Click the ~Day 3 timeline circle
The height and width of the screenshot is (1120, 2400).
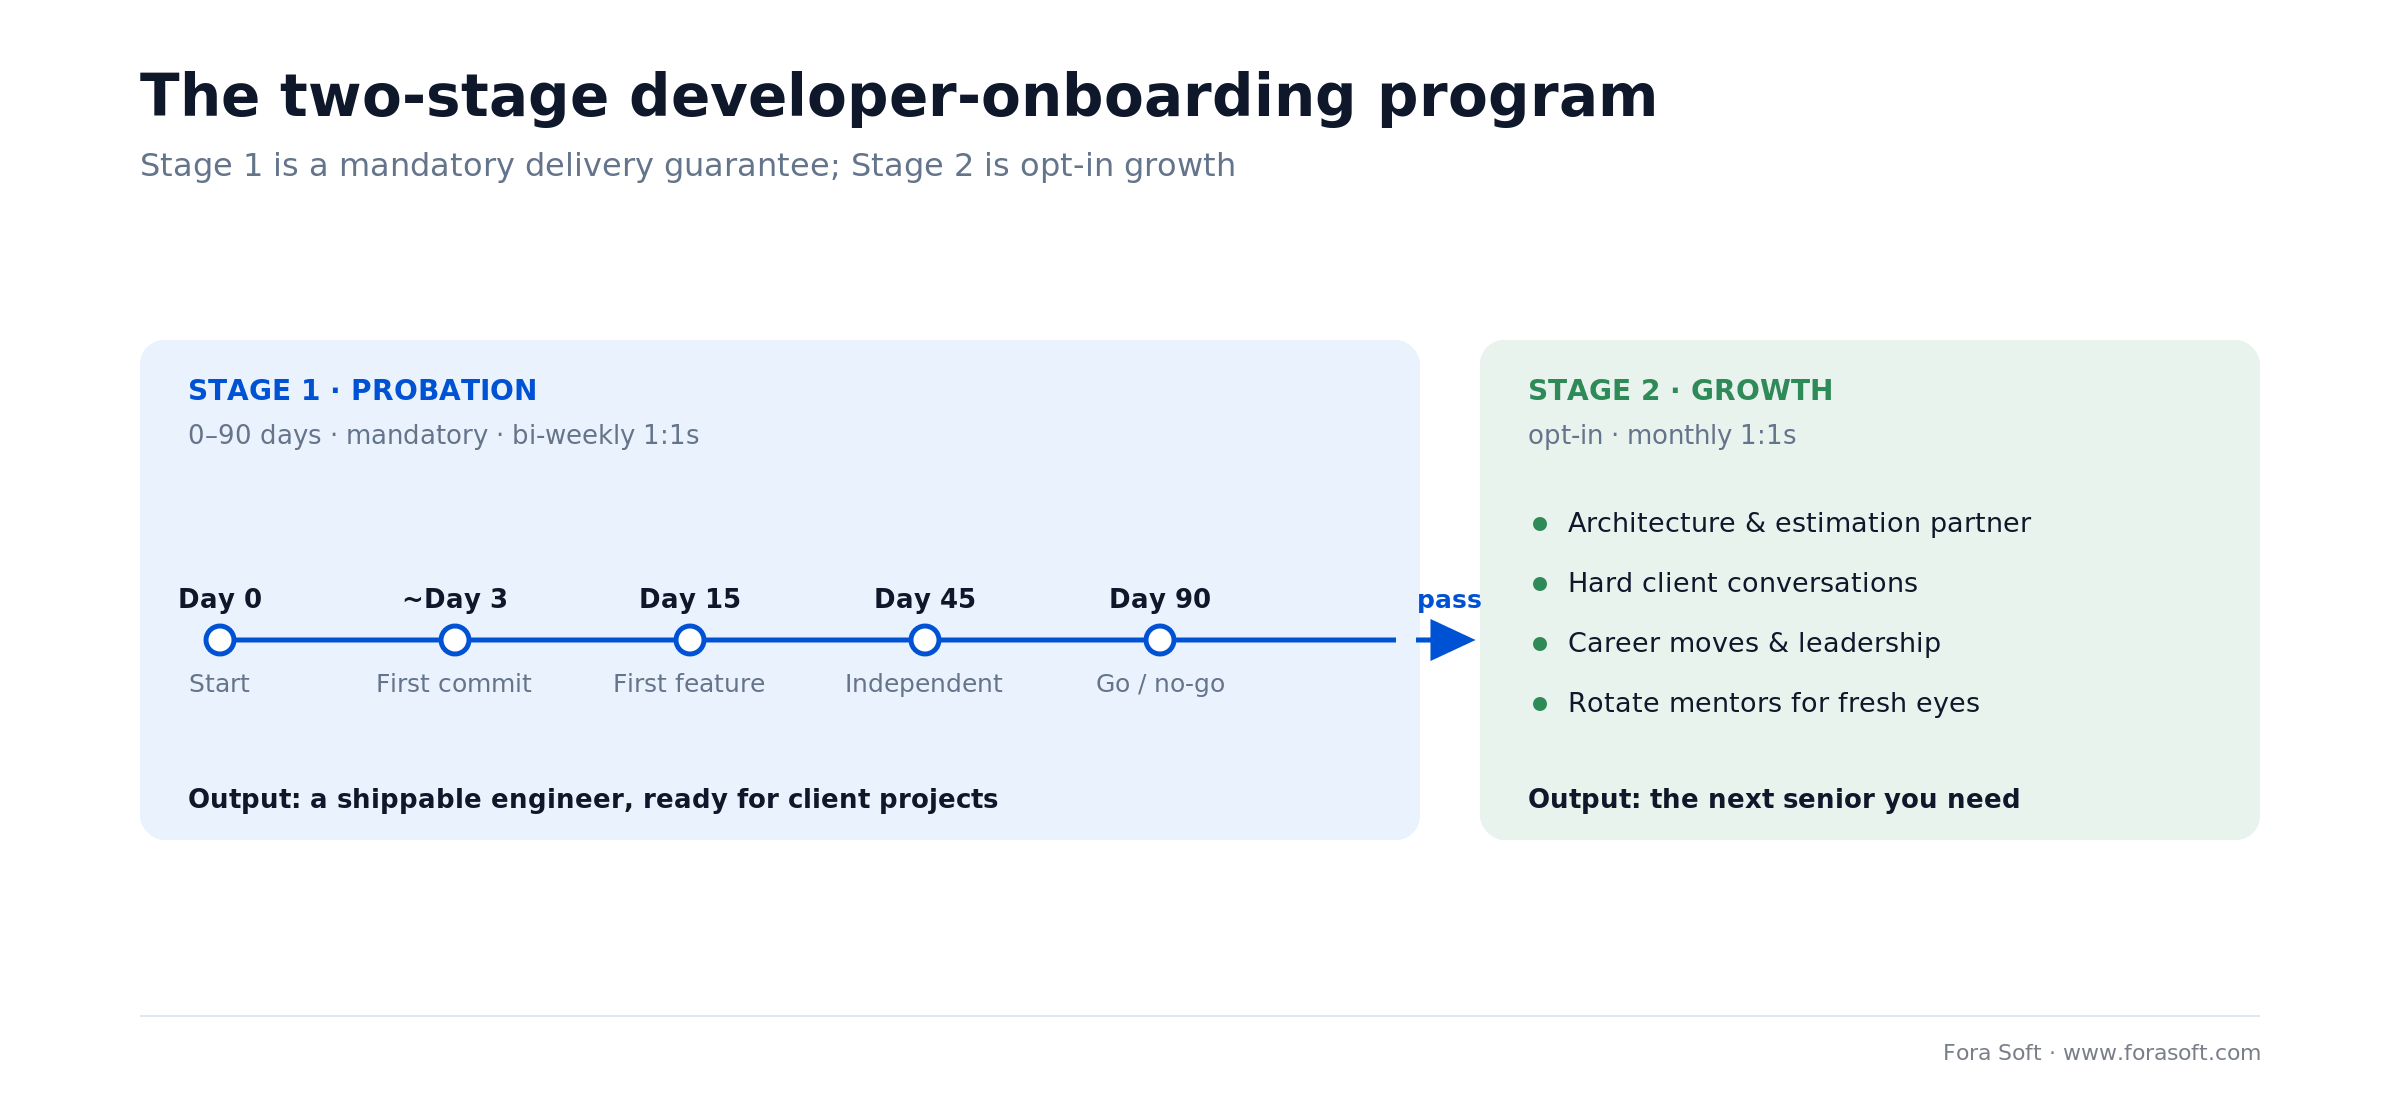click(x=455, y=640)
